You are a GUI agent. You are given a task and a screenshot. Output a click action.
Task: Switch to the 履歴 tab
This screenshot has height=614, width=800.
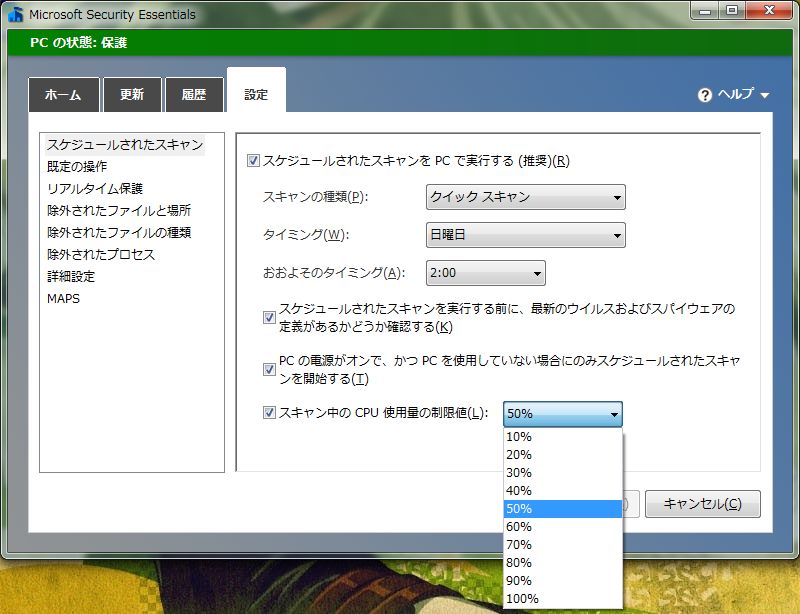point(194,94)
